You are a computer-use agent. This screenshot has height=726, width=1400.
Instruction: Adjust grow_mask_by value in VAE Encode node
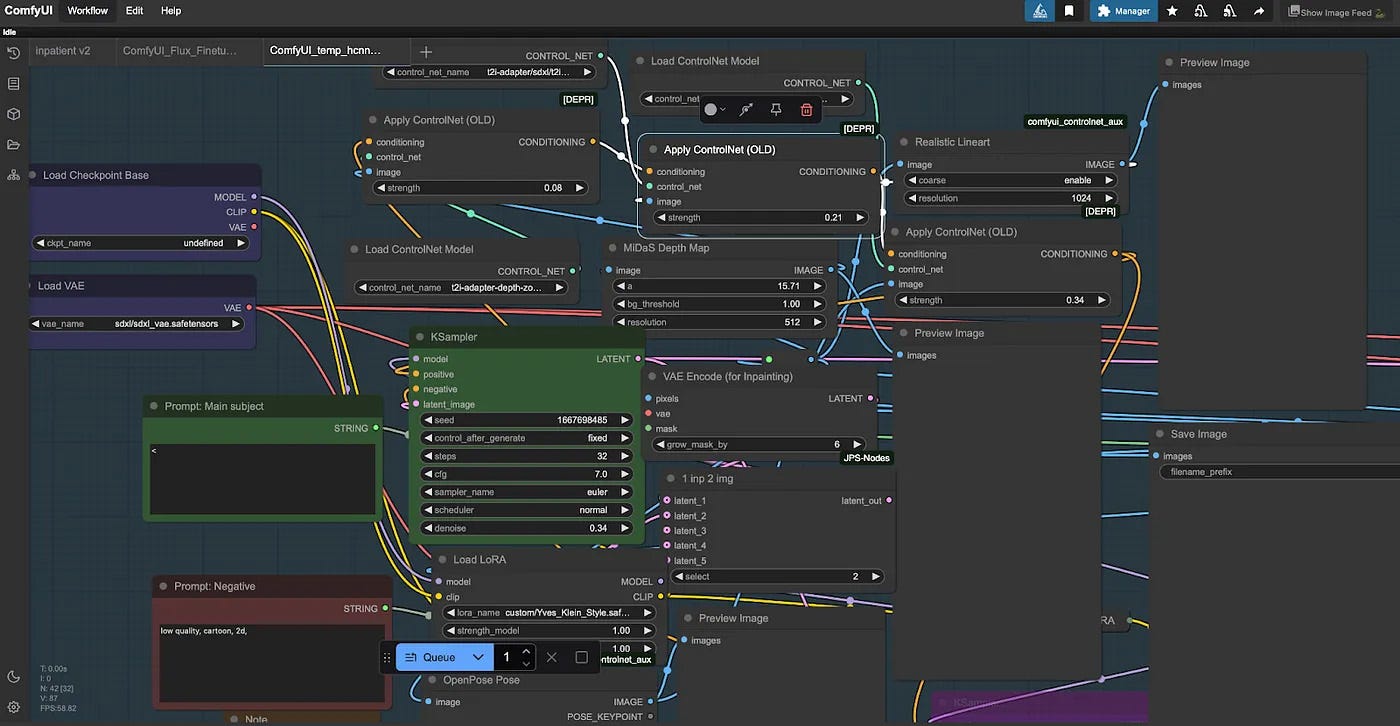tap(758, 444)
